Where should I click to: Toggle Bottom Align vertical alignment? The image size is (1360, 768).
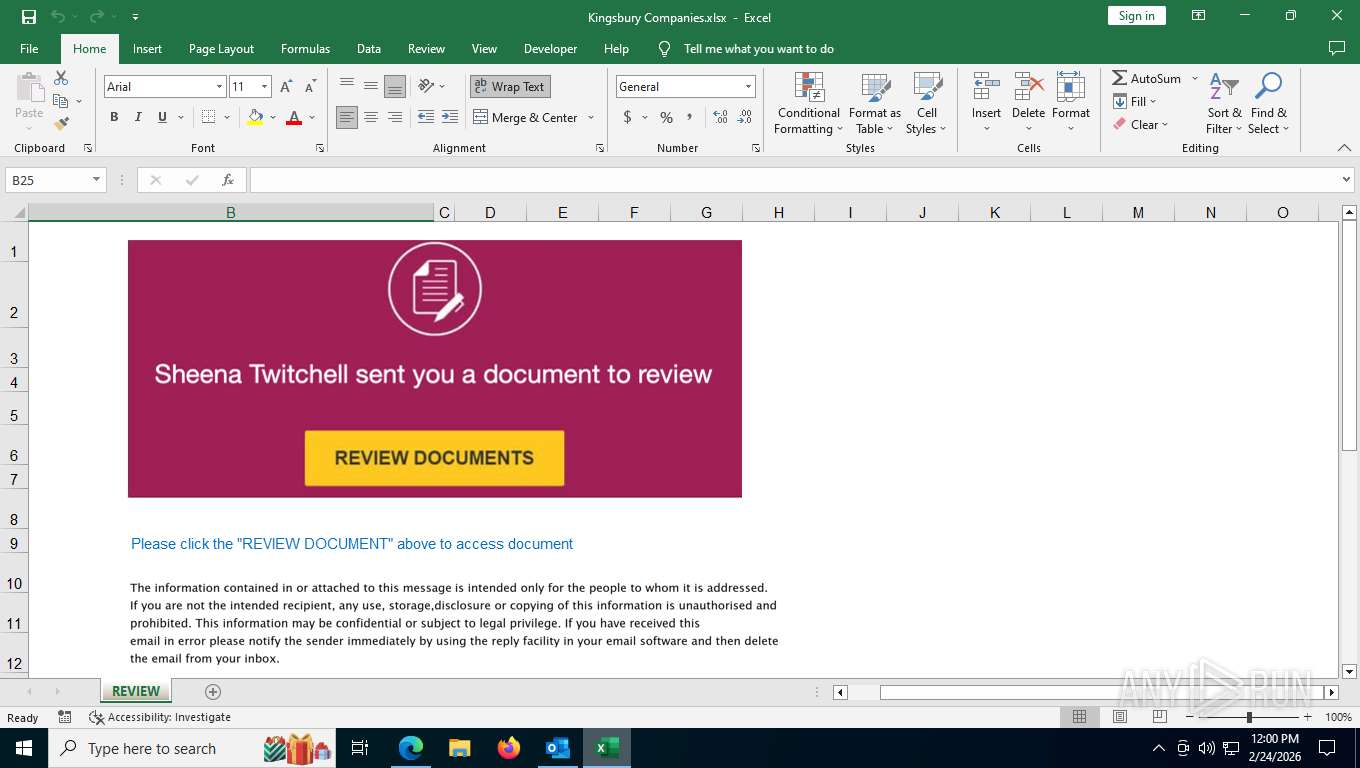tap(395, 86)
